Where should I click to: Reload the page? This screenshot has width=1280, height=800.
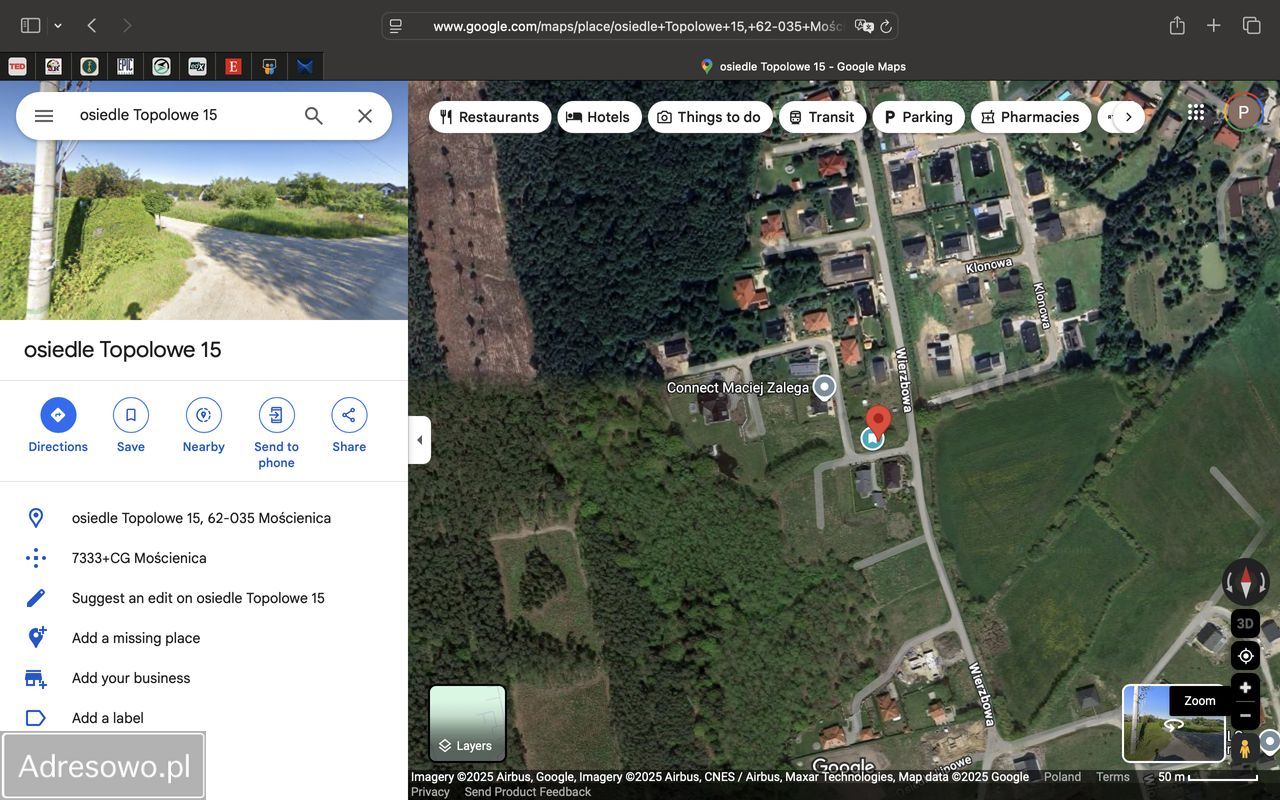pyautogui.click(x=886, y=26)
